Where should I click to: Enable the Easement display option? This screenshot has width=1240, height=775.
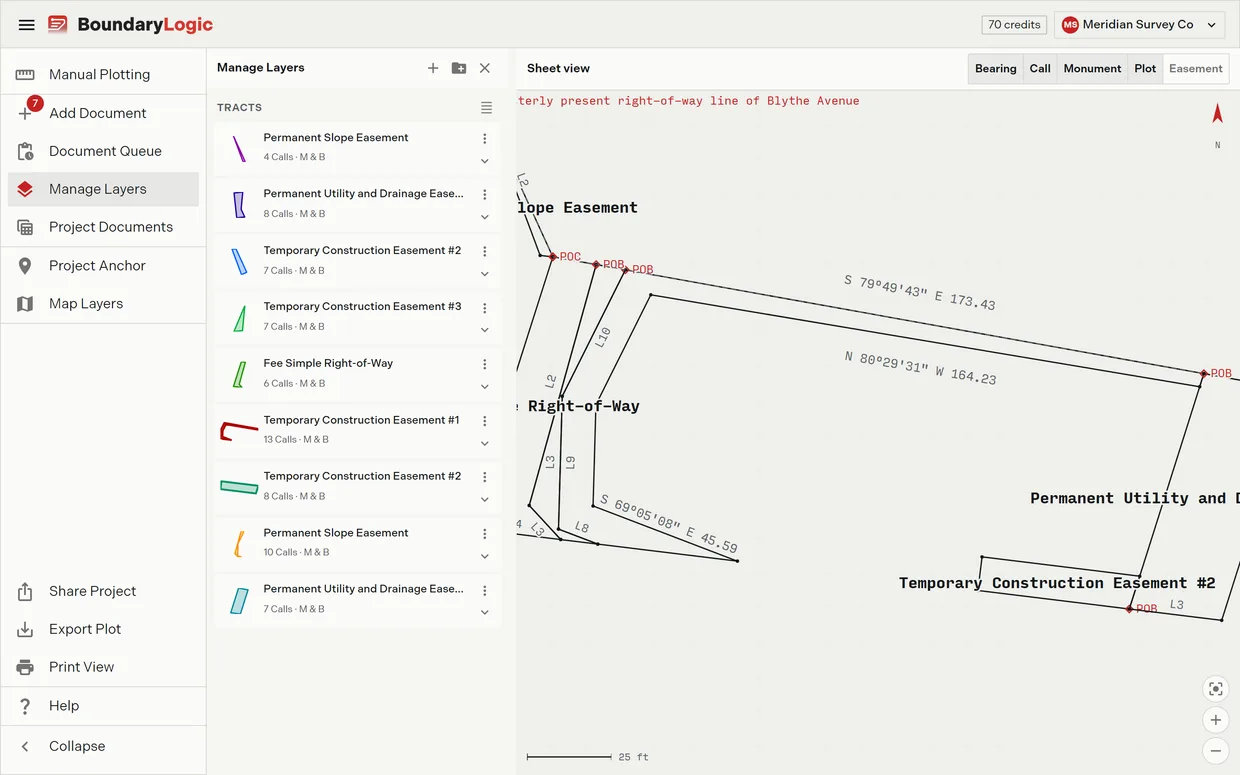coord(1196,69)
